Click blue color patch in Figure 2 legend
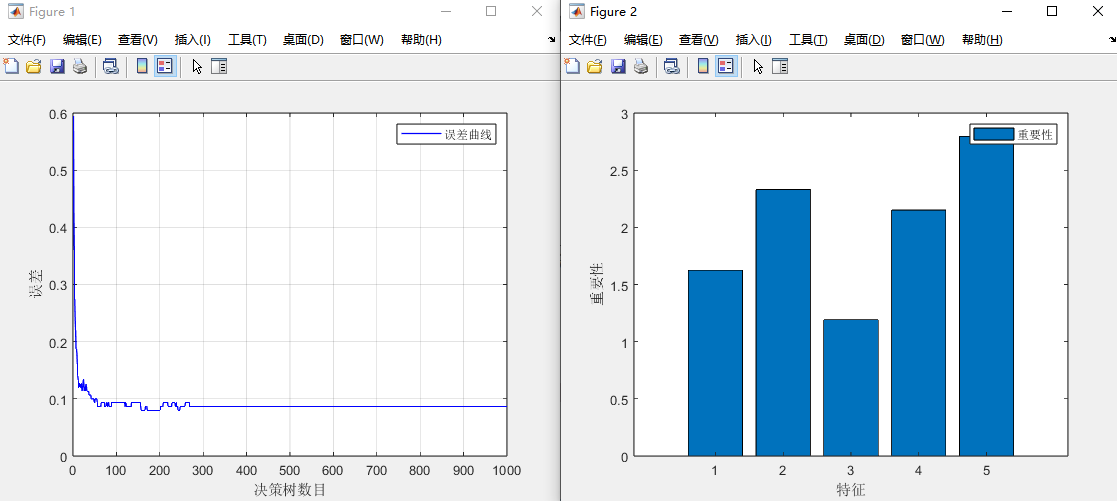The height and width of the screenshot is (501, 1117). (994, 134)
